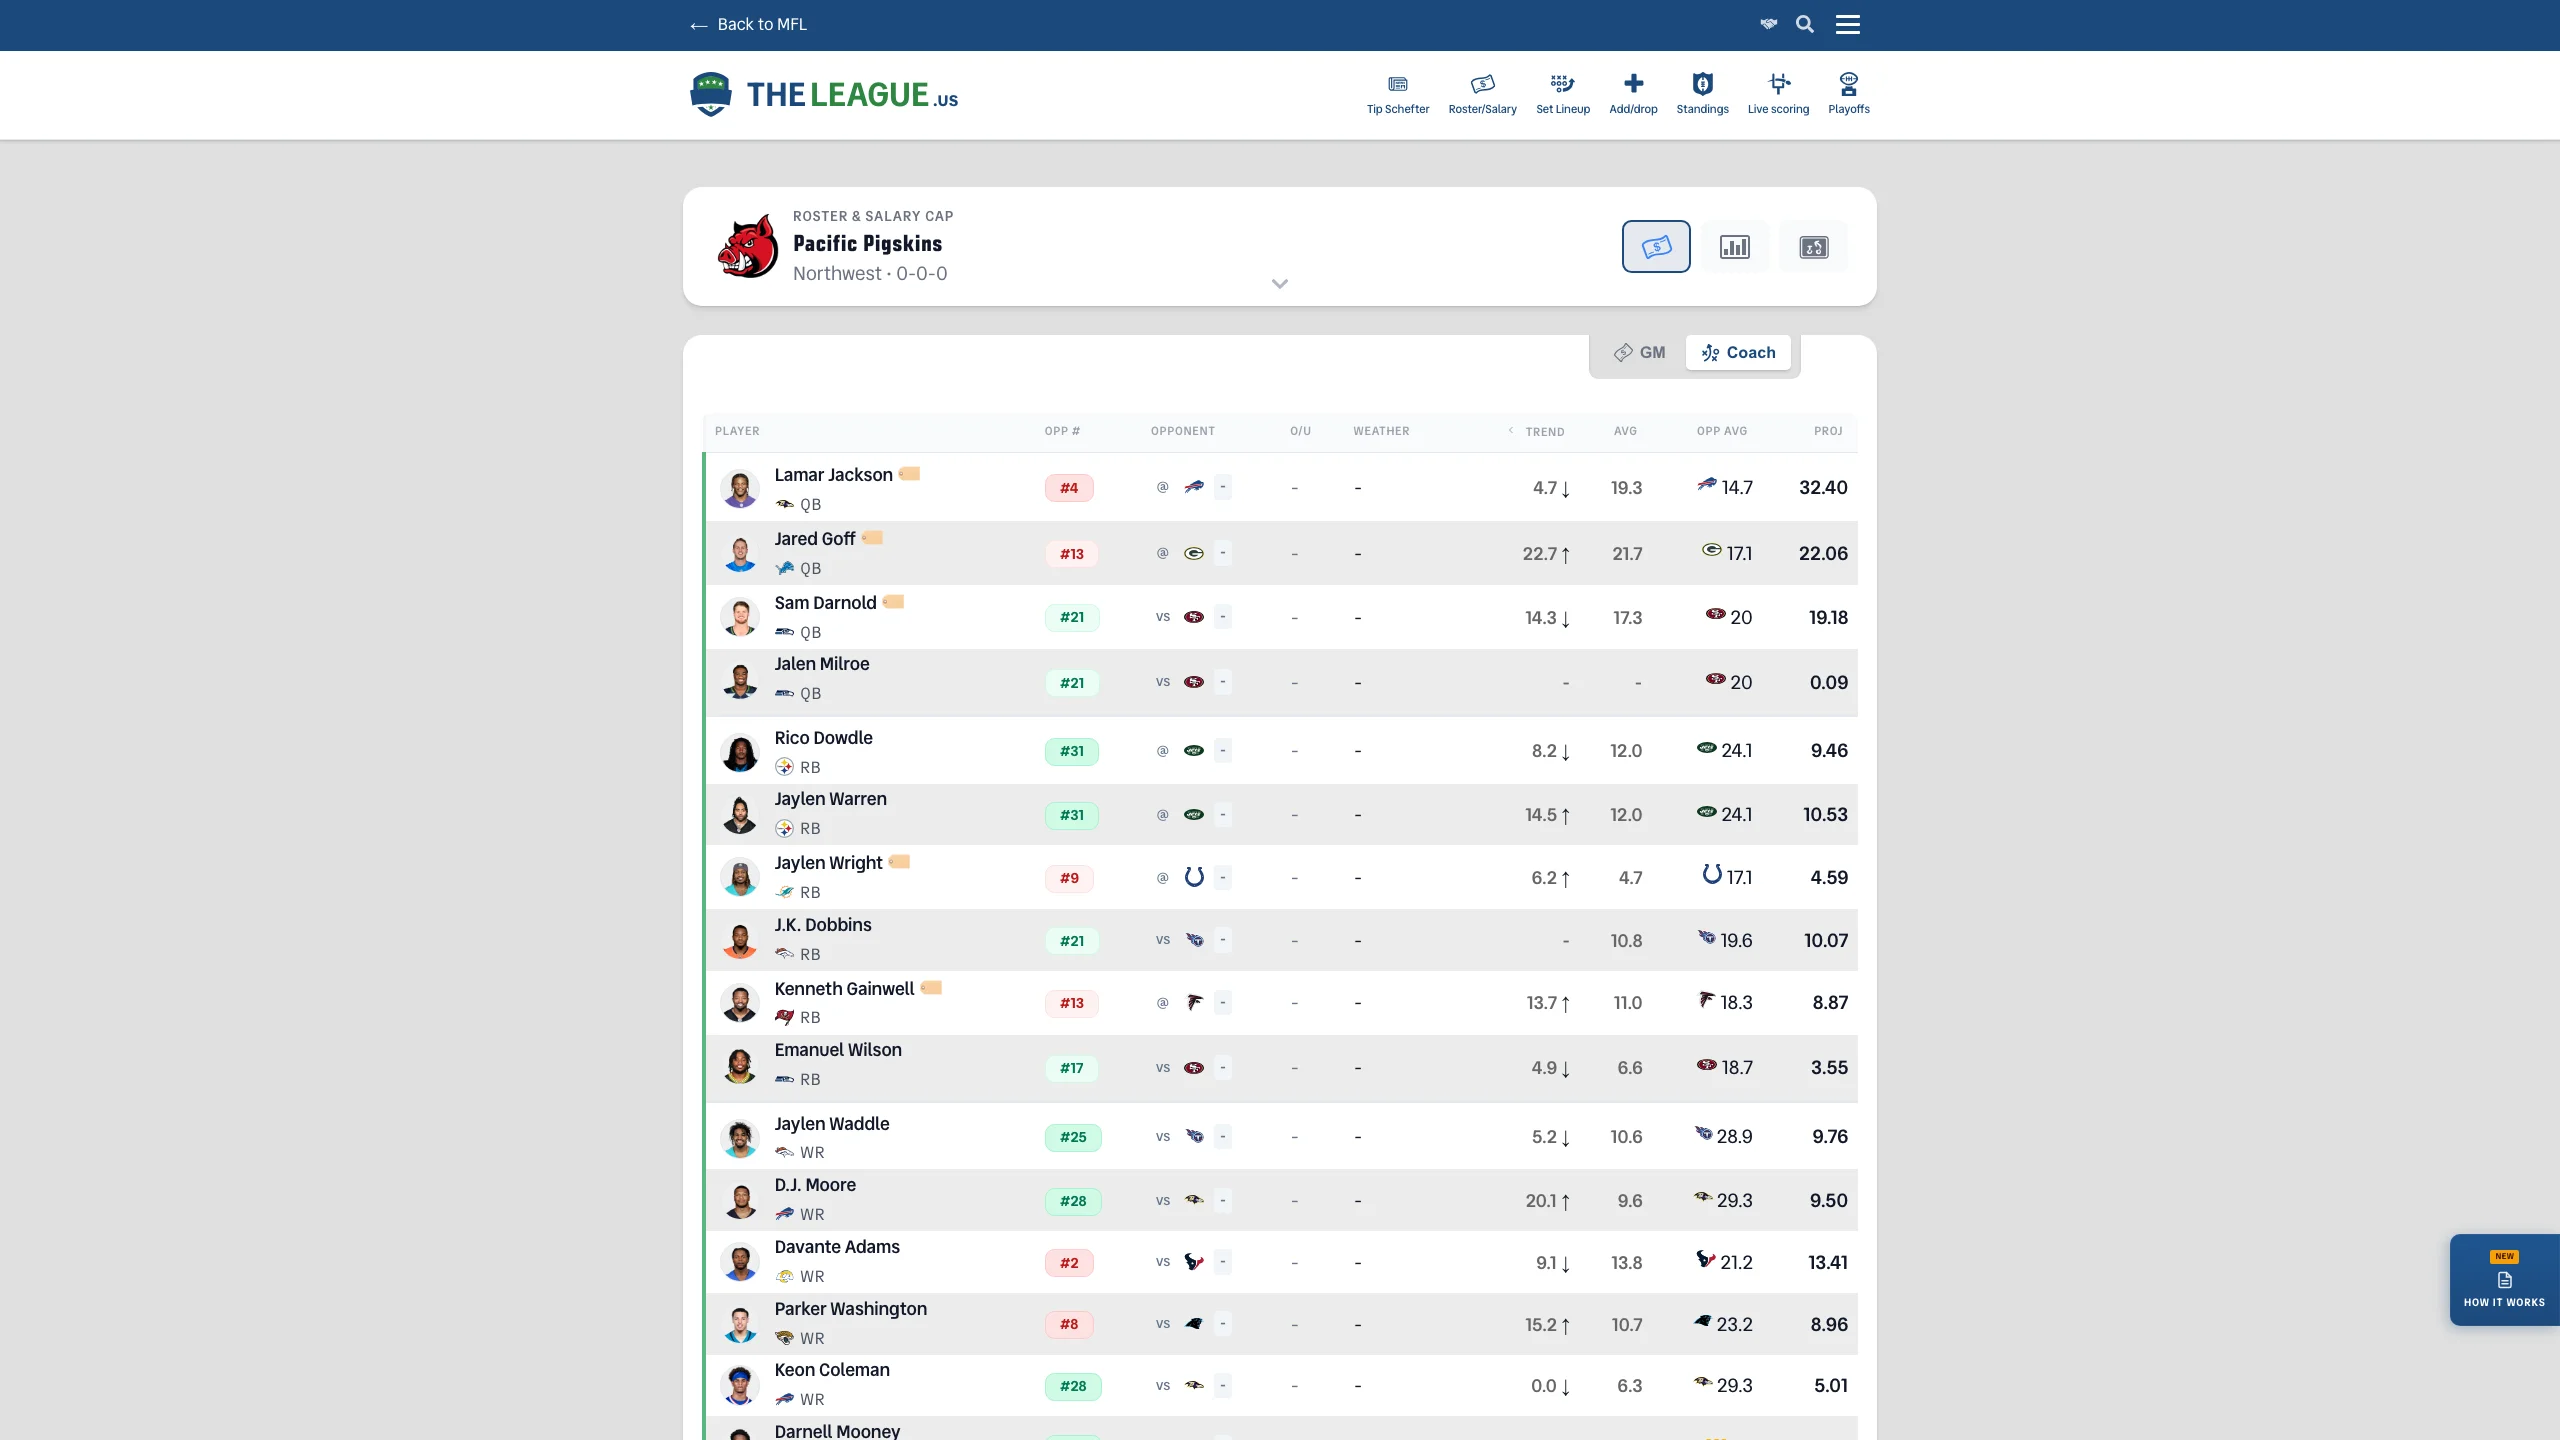Switch to GM mode
2560x1440 pixels.
click(x=1639, y=352)
